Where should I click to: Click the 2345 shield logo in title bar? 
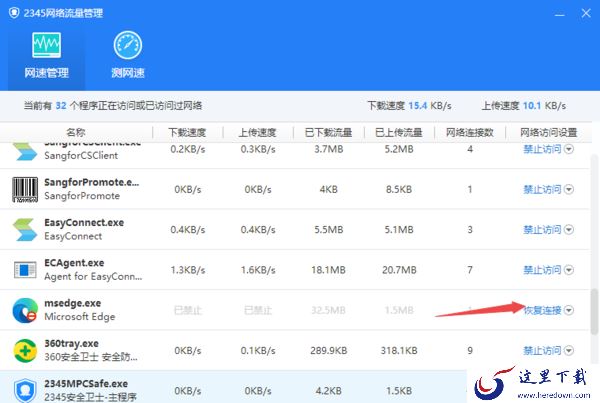point(14,13)
